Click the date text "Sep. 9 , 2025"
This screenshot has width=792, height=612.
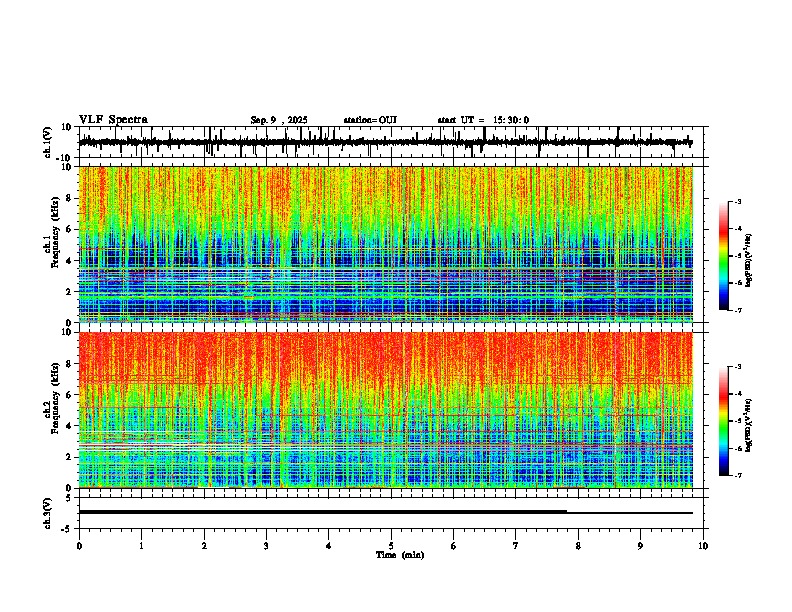tap(279, 120)
